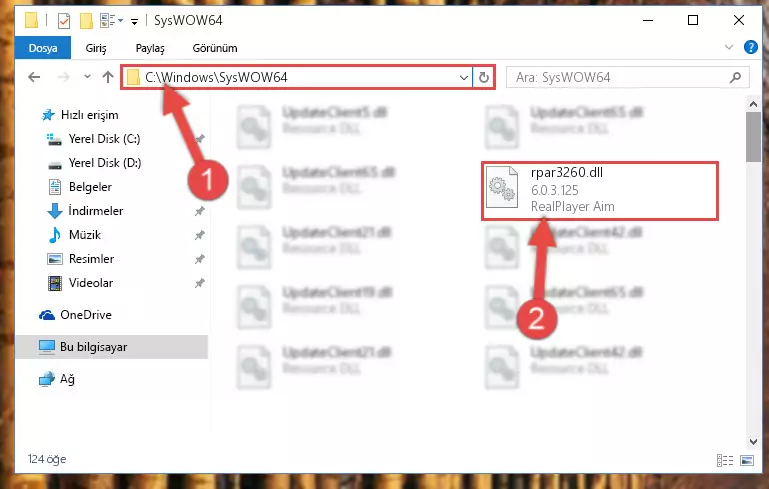Screen dimensions: 769x489
Task: Expand the address bar history dropdown
Action: [463, 77]
